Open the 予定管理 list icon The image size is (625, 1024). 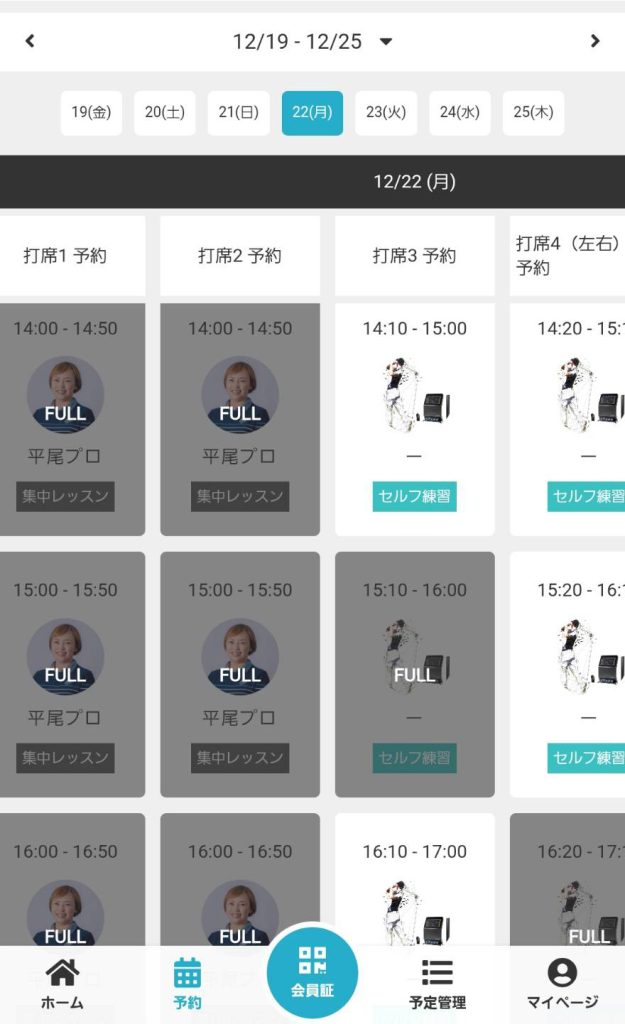[437, 983]
